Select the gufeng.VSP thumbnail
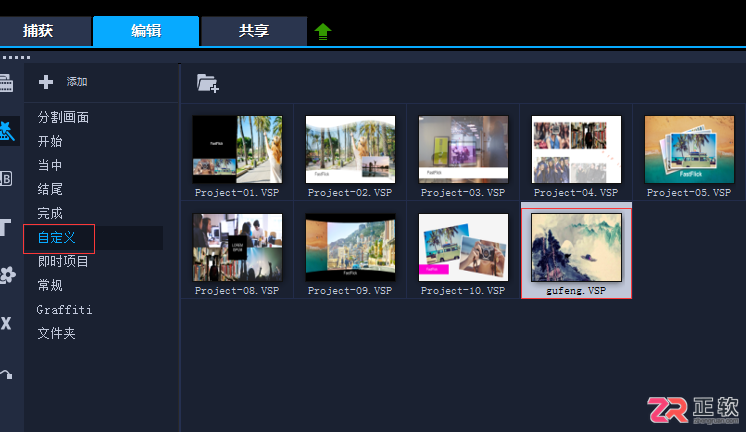Image resolution: width=746 pixels, height=432 pixels. [x=576, y=251]
